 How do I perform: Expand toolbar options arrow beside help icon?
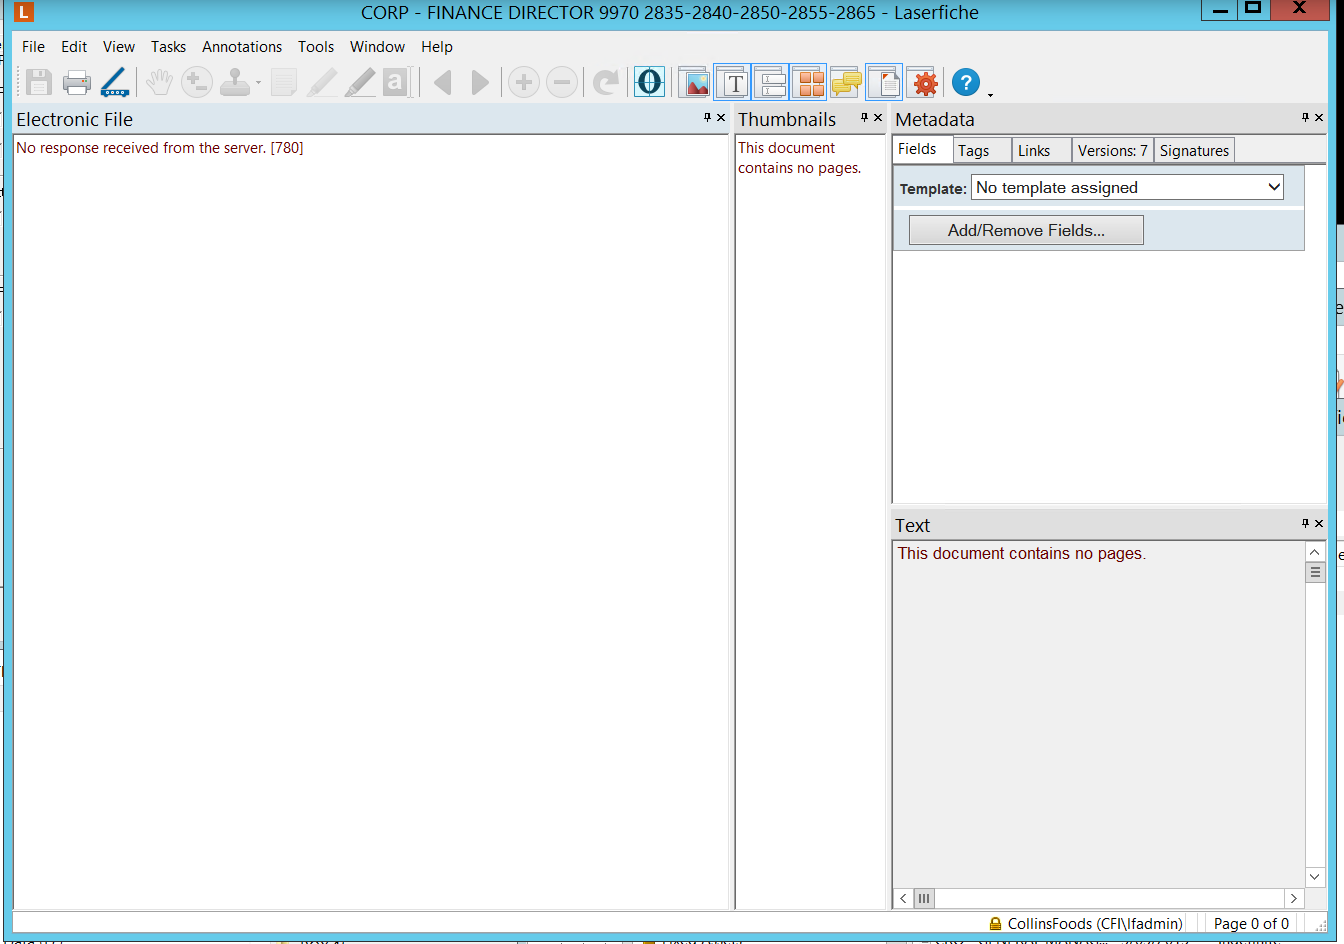pos(990,95)
